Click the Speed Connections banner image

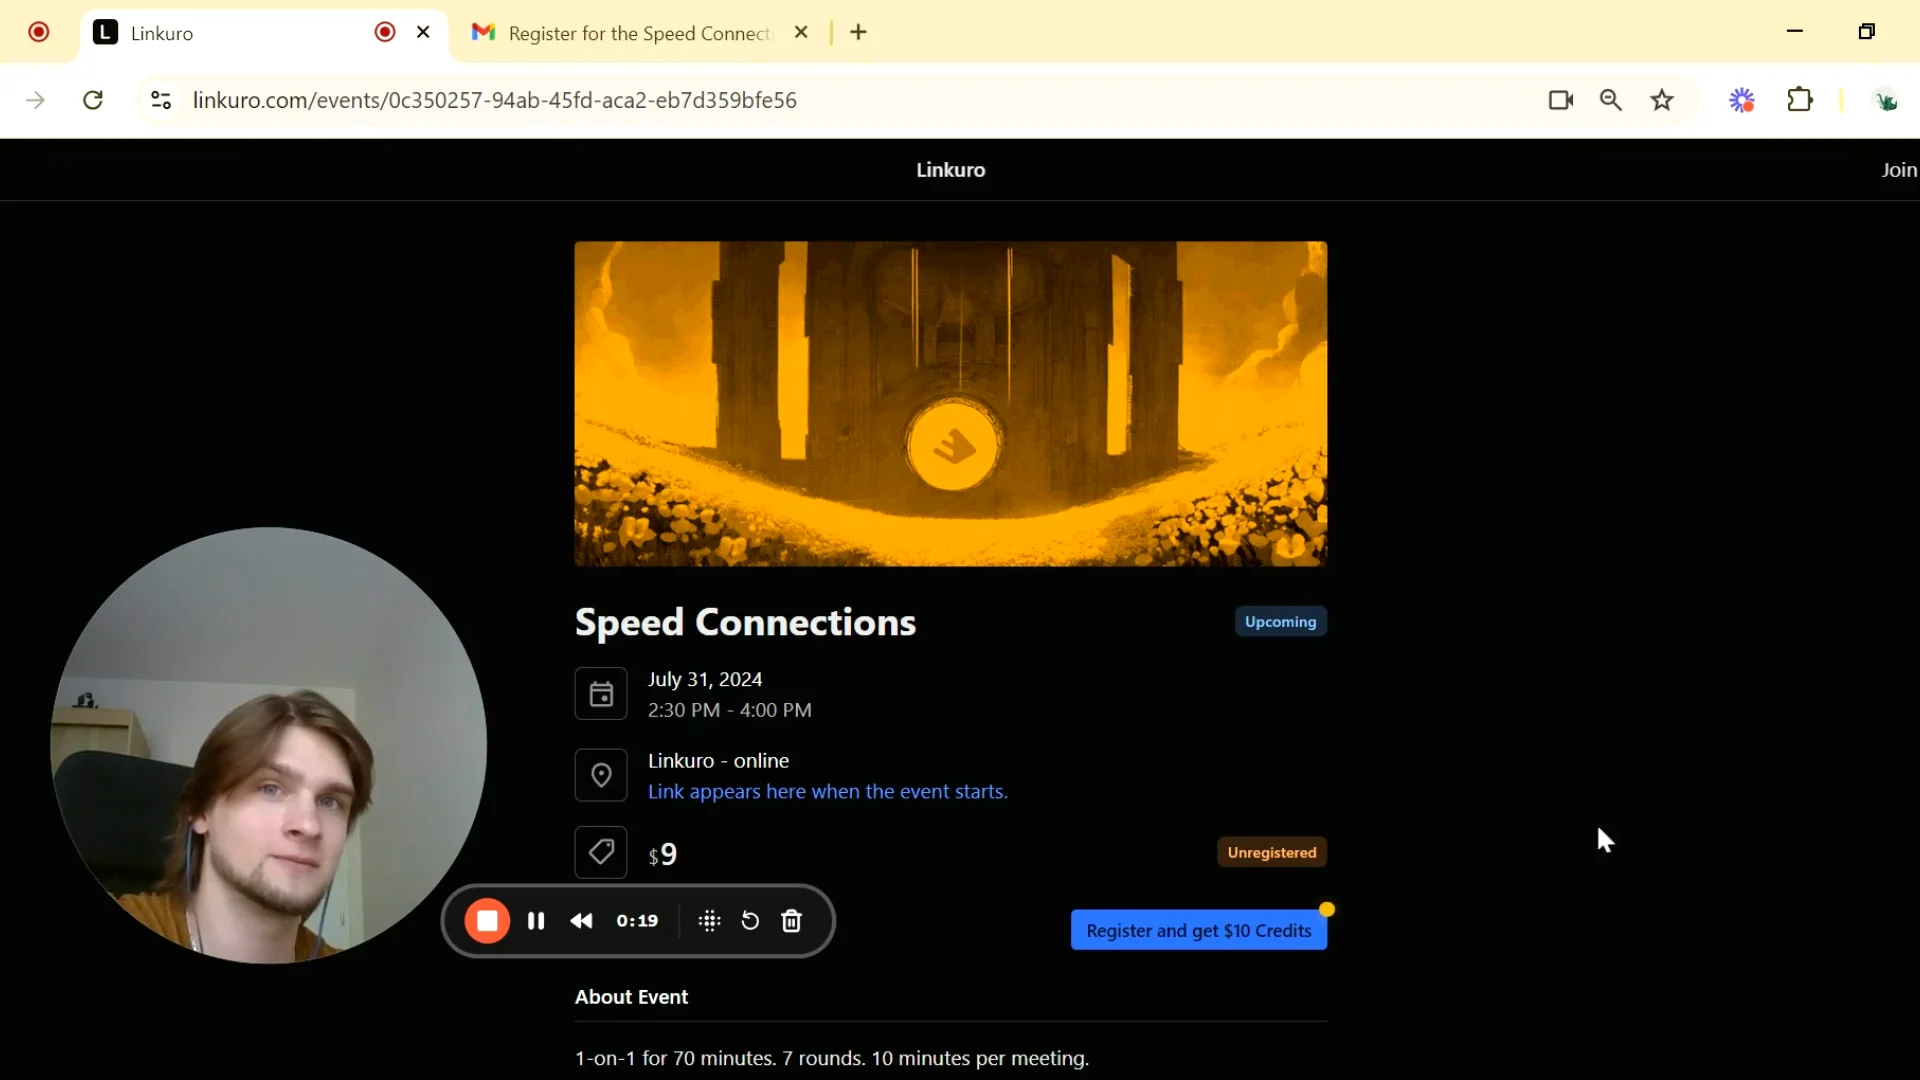[x=950, y=403]
